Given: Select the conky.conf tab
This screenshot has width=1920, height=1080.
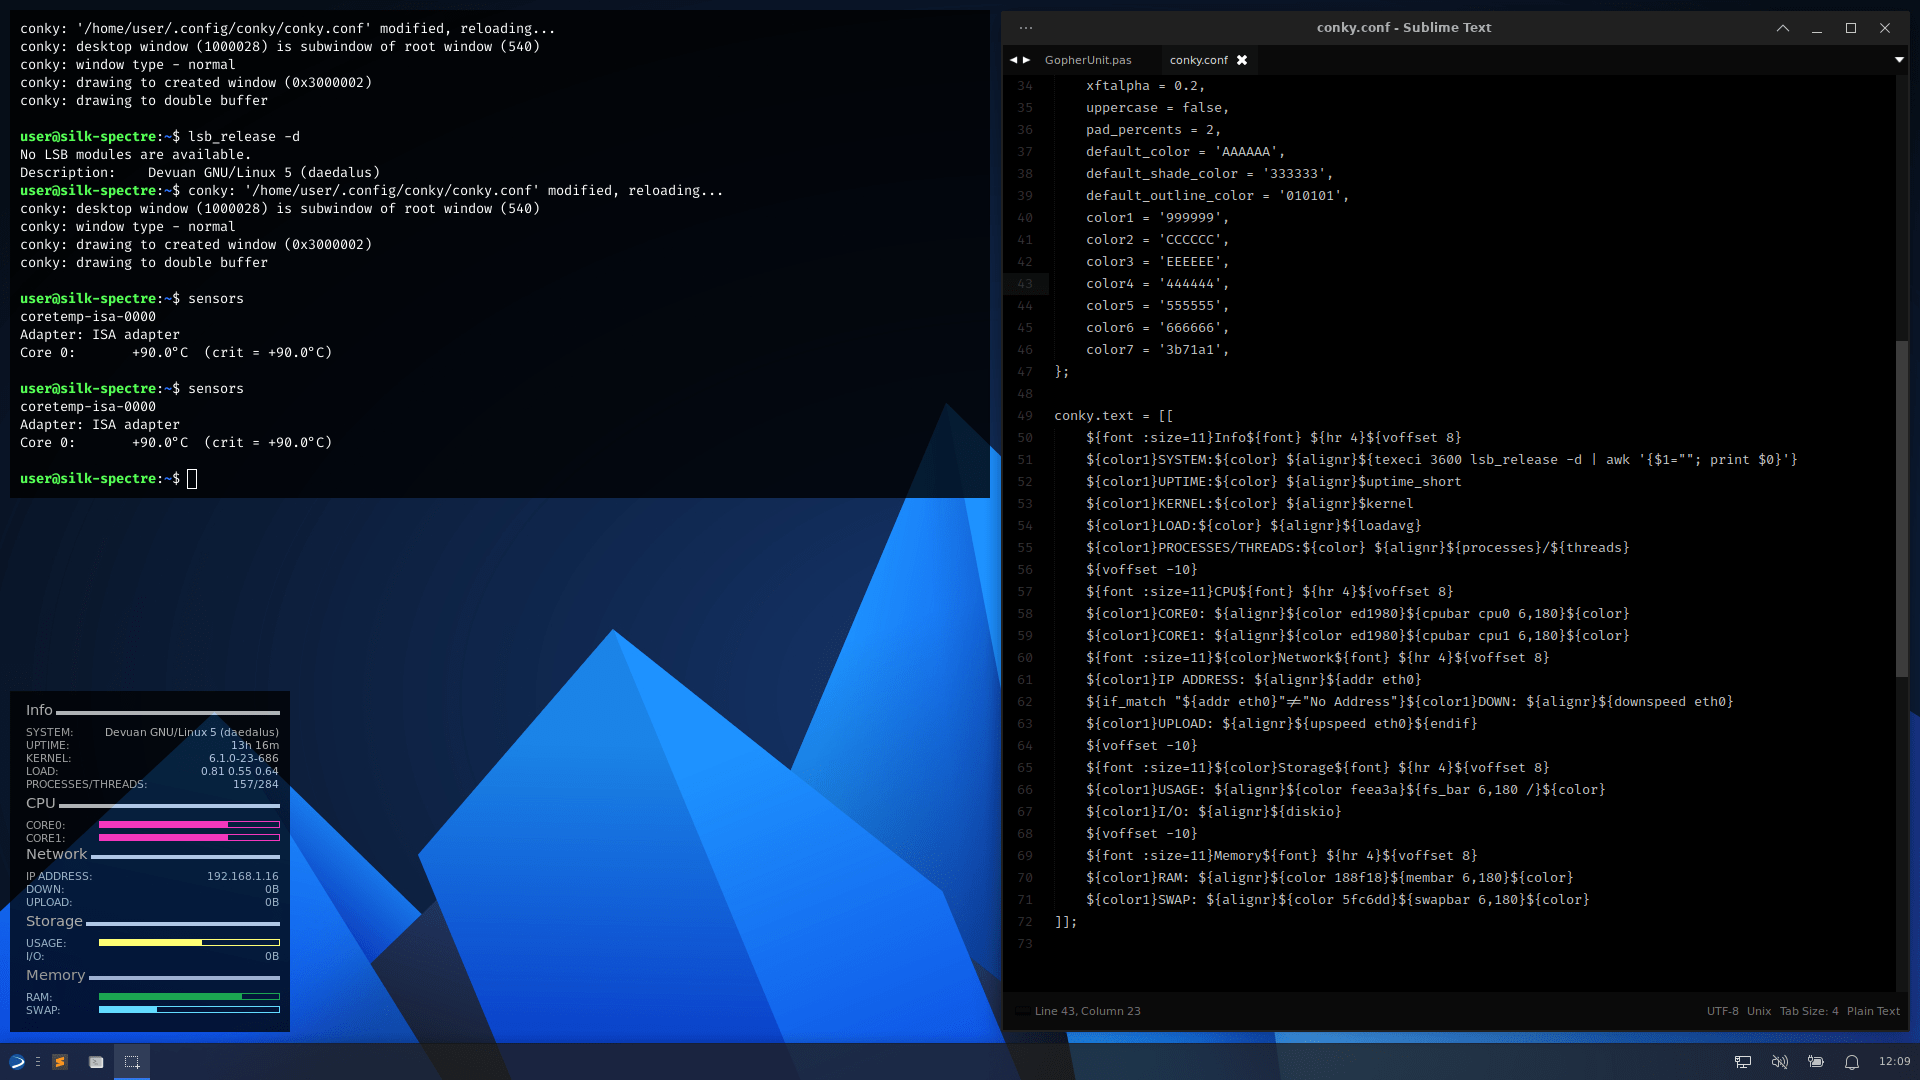Looking at the screenshot, I should coord(1199,60).
